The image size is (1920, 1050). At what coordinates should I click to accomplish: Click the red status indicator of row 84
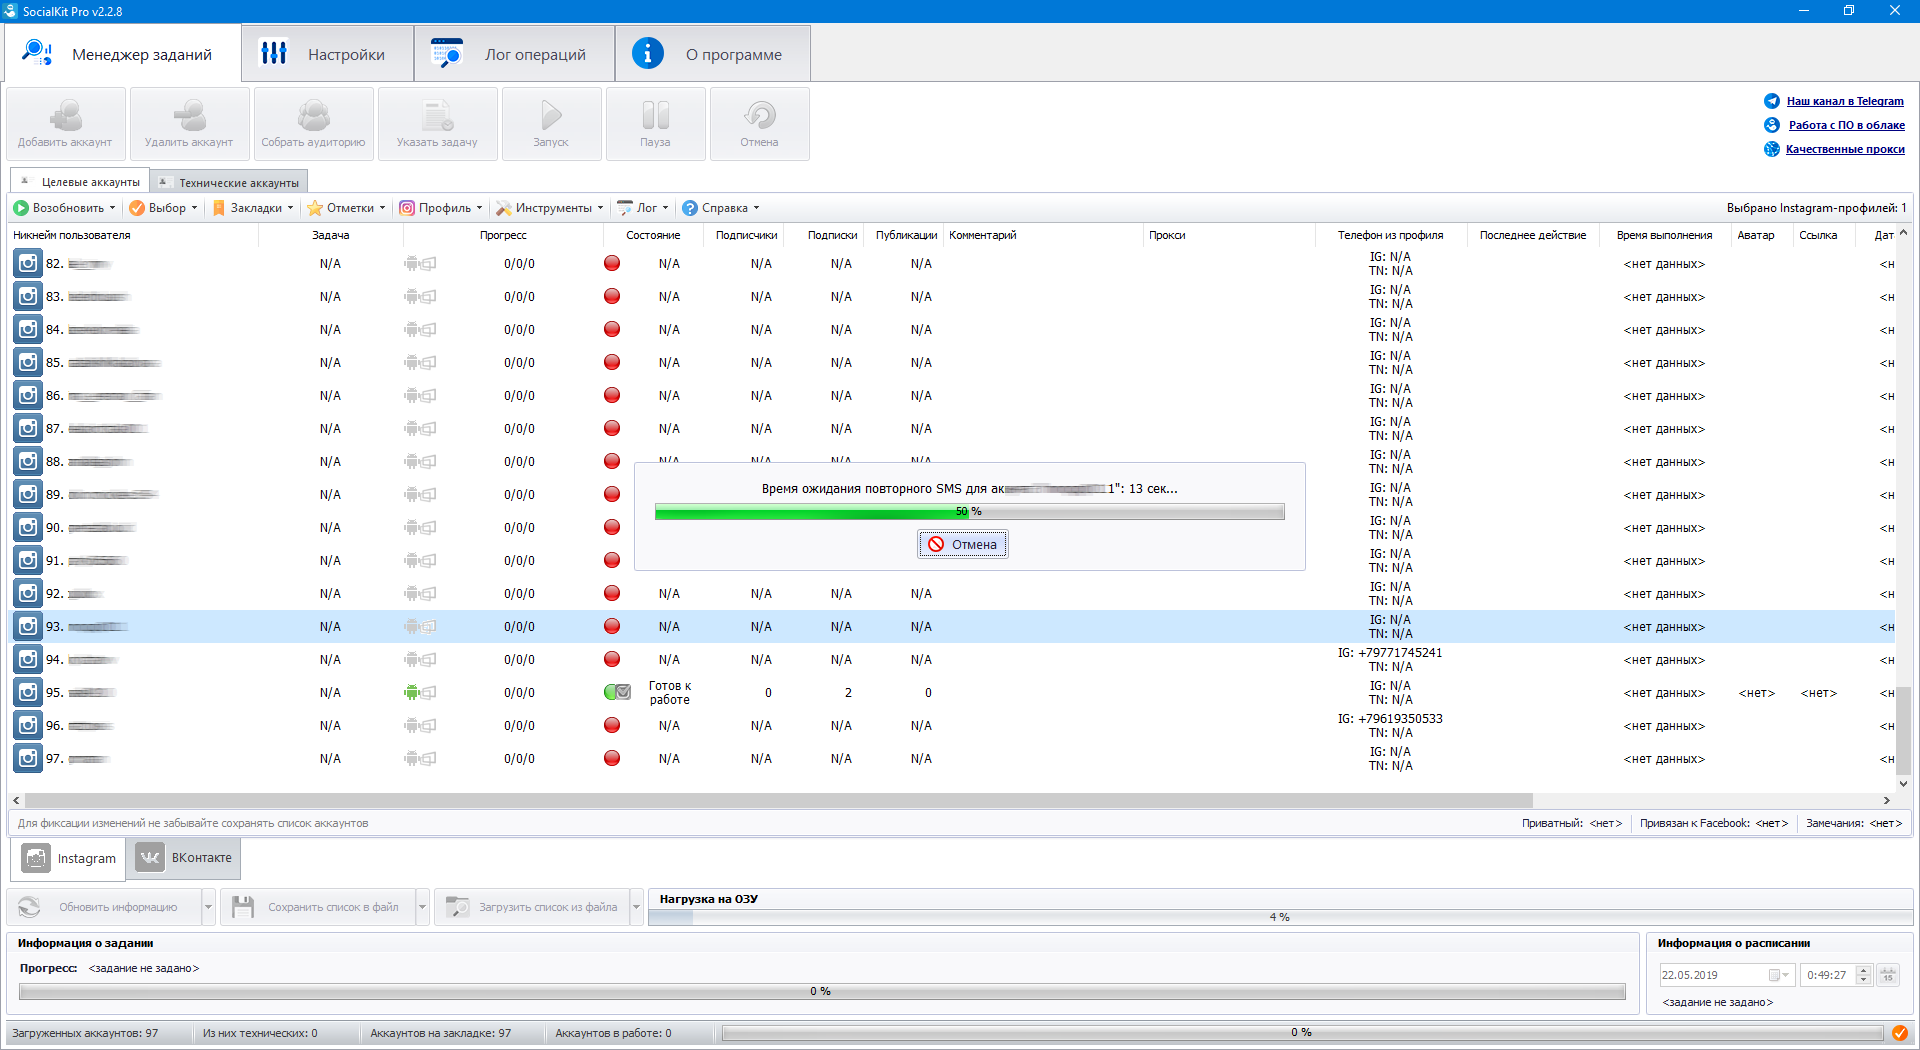tap(612, 329)
